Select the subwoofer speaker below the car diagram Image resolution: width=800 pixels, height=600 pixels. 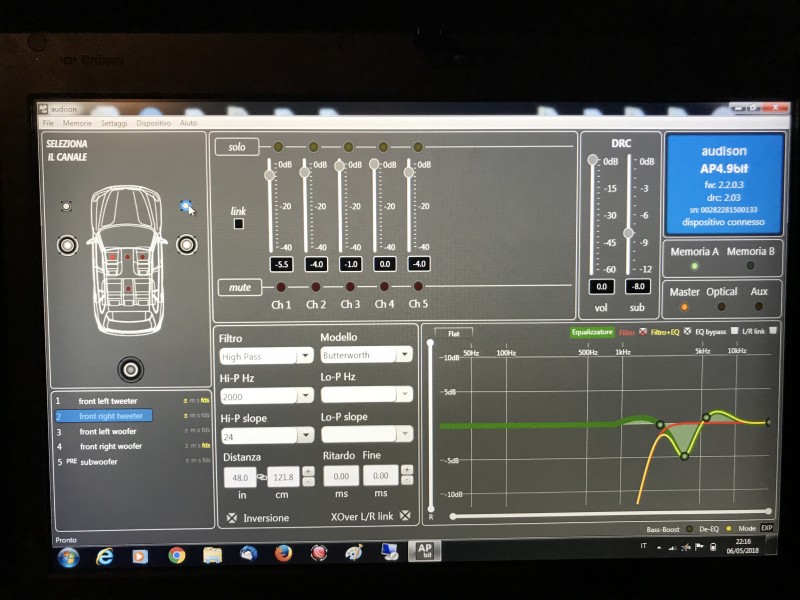pos(130,369)
